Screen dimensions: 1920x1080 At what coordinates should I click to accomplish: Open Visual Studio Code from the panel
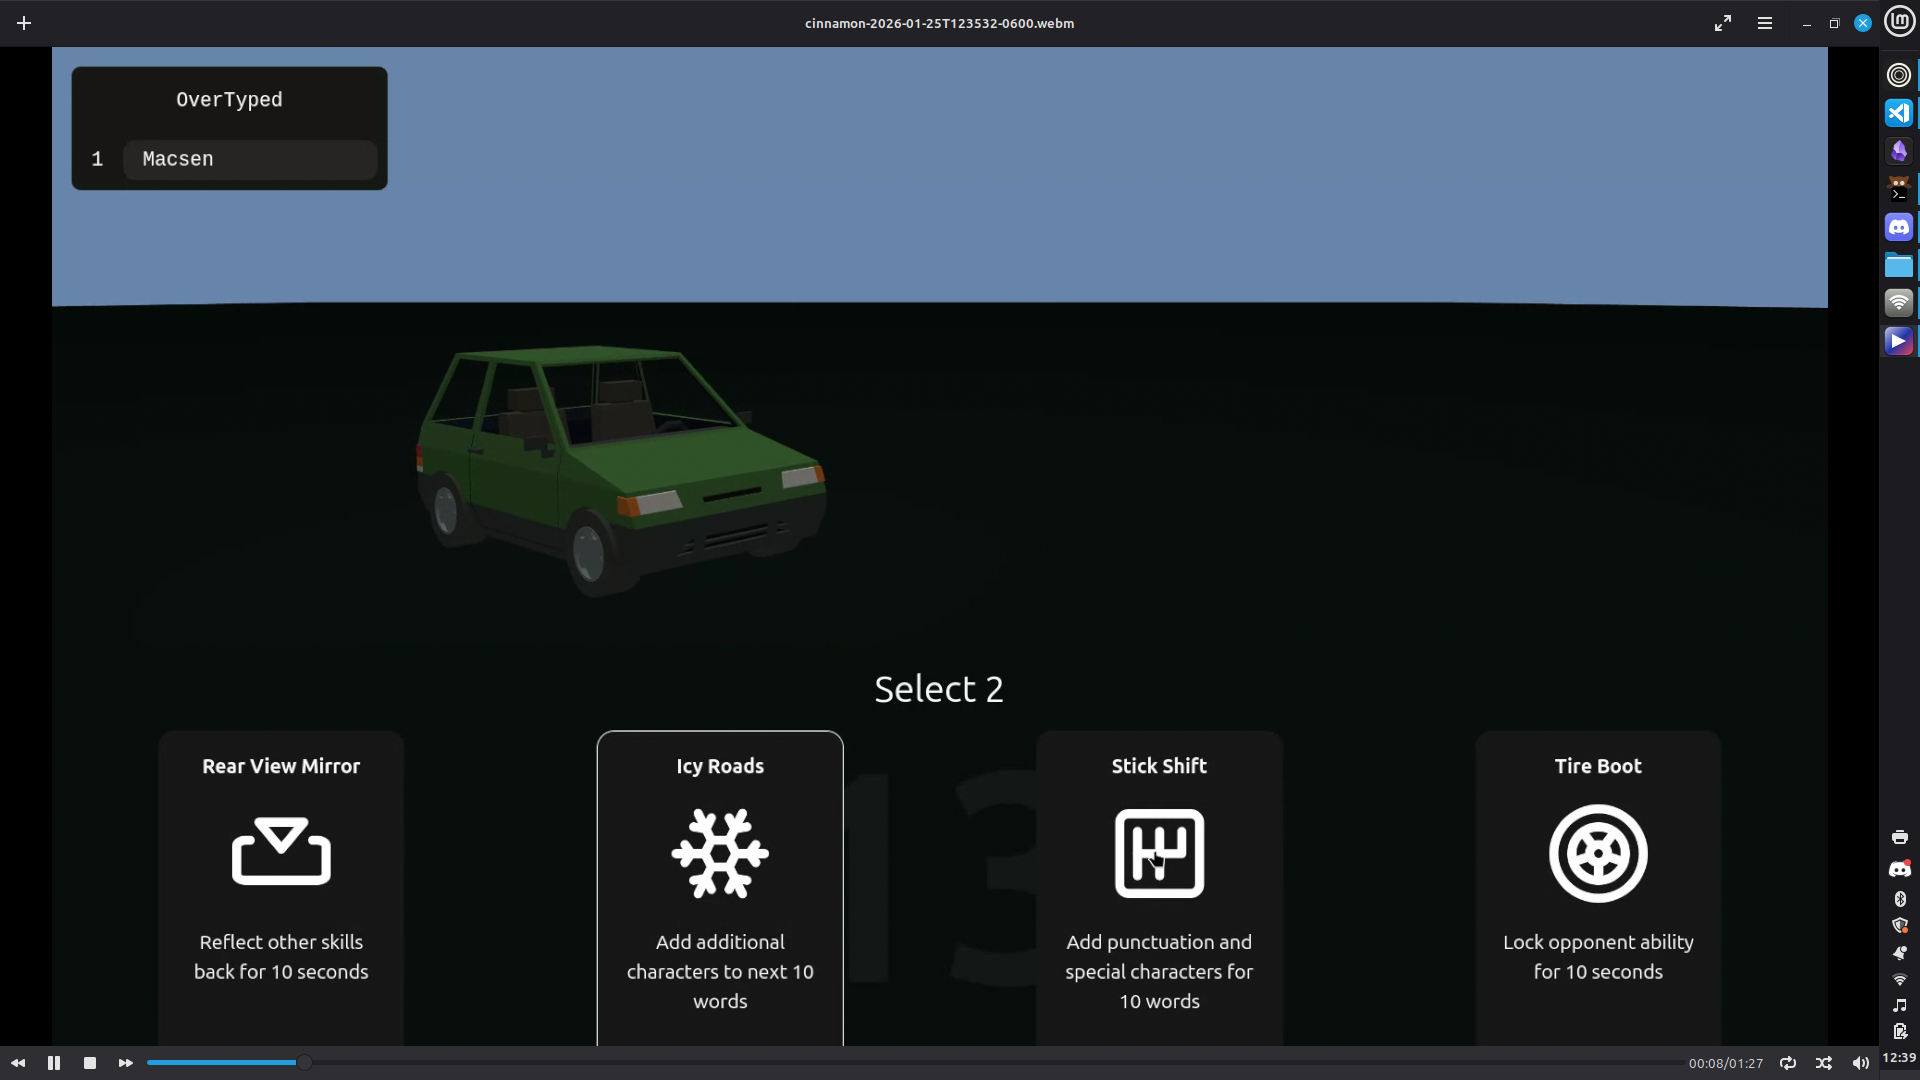pyautogui.click(x=1899, y=113)
